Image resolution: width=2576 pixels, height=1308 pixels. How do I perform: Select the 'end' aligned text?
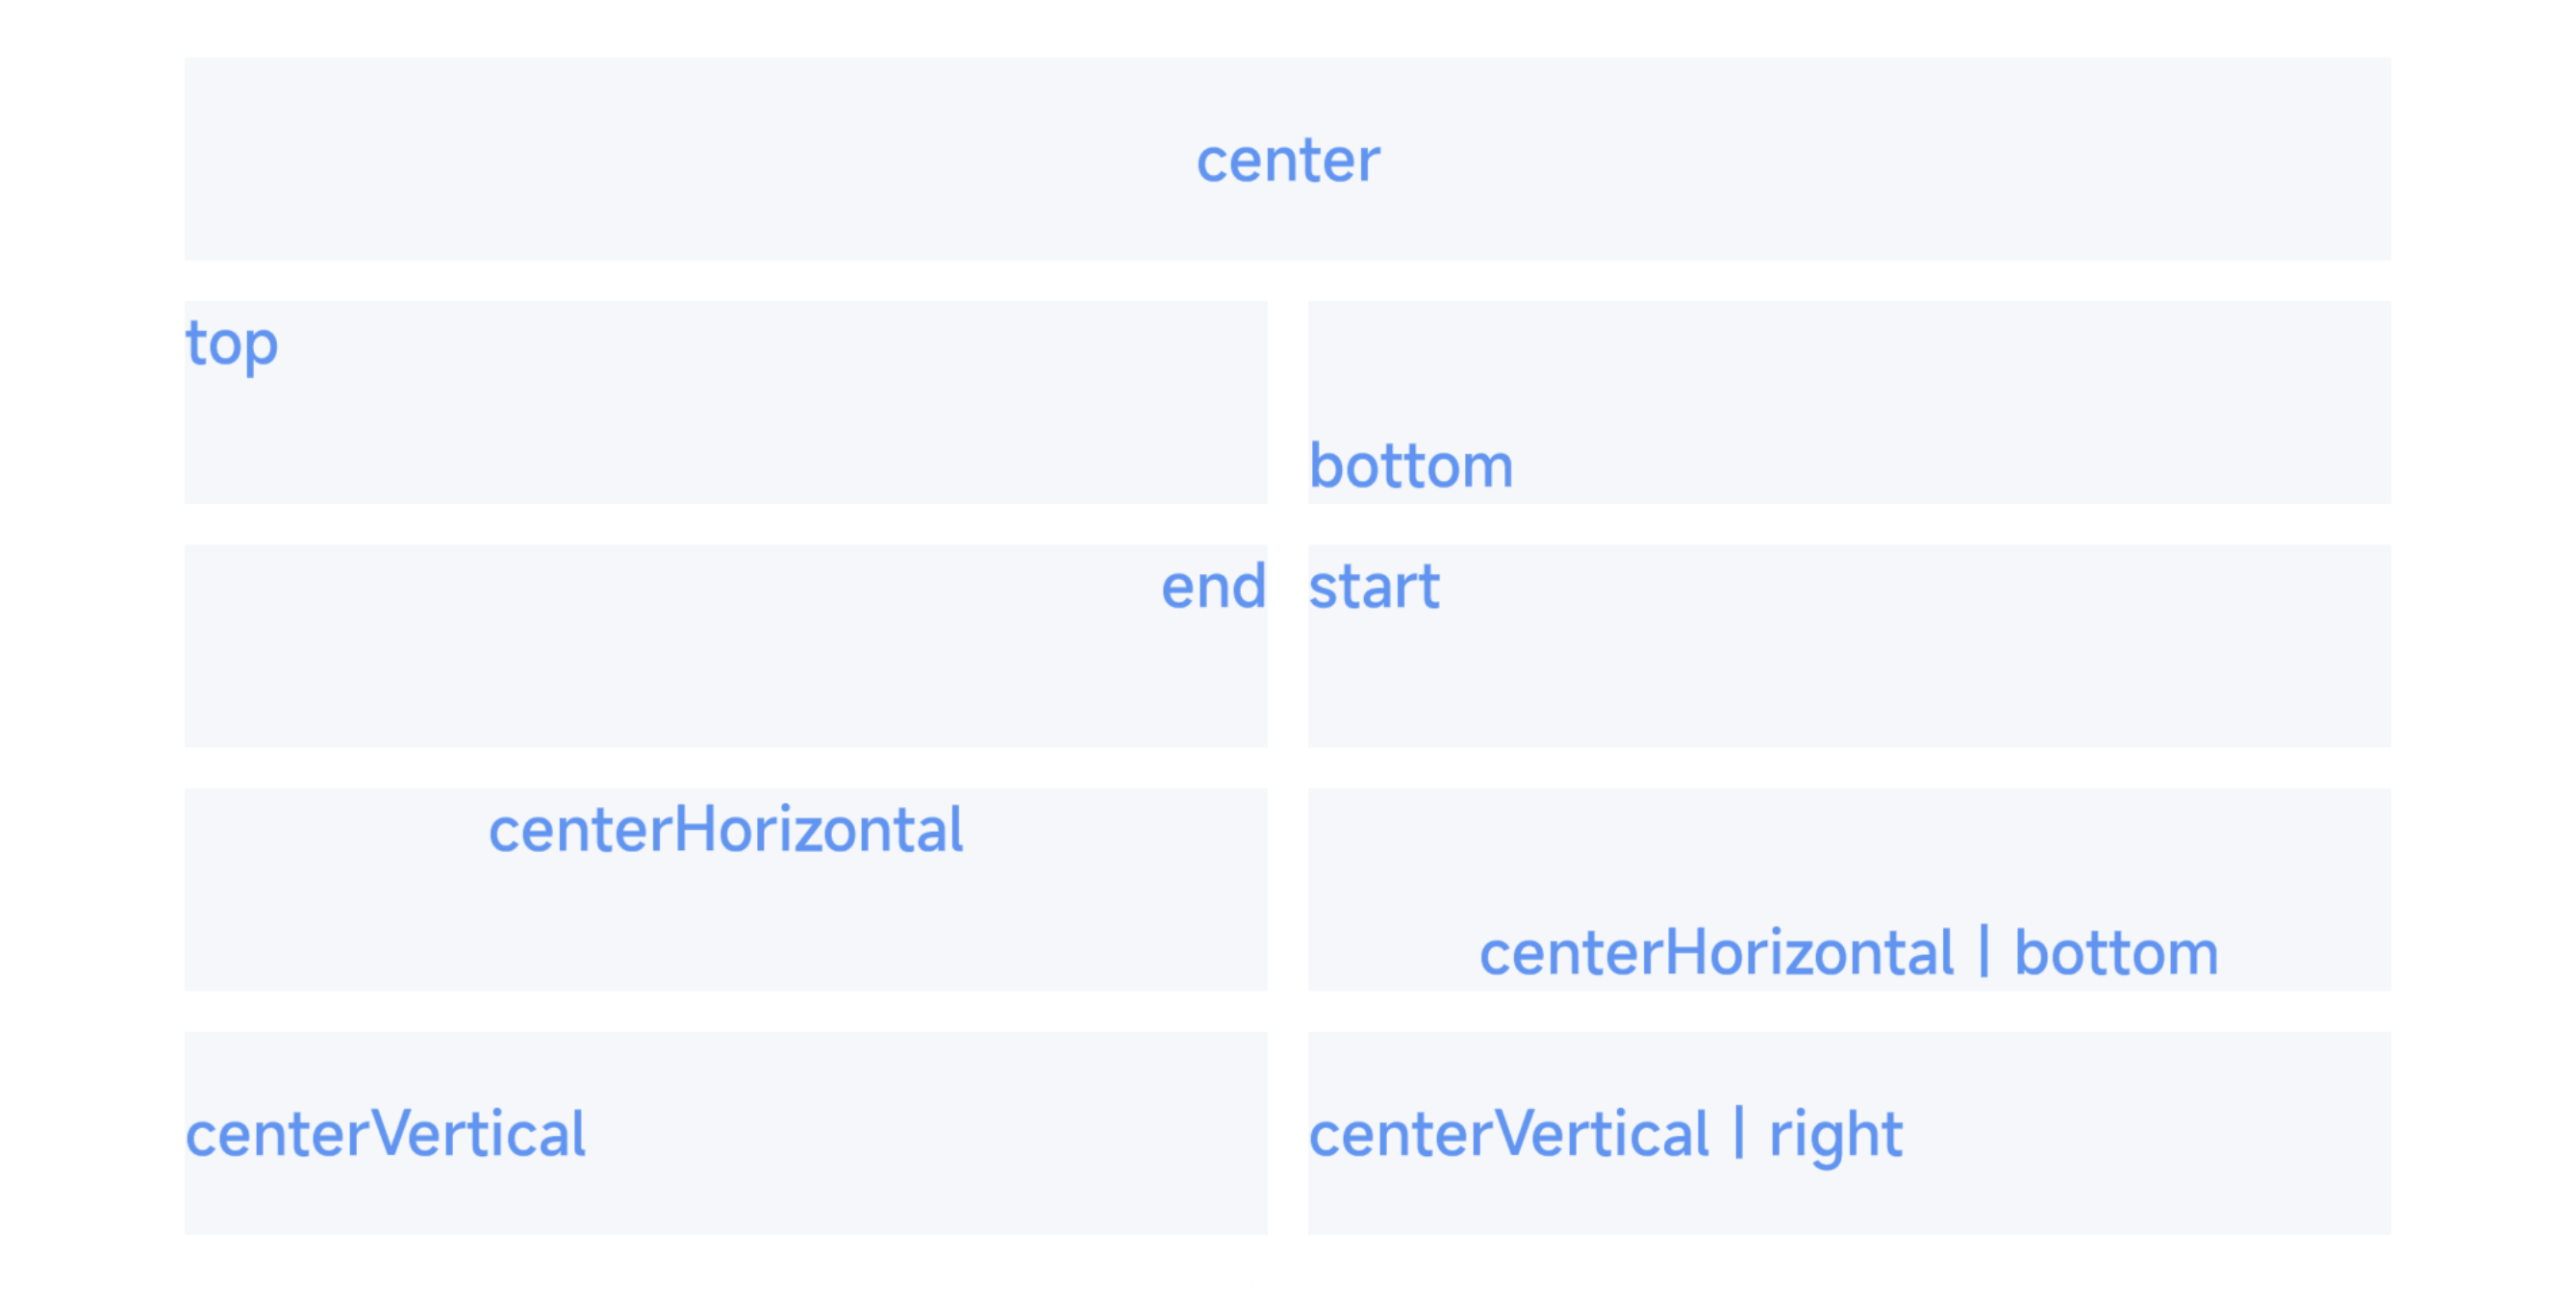[1213, 586]
